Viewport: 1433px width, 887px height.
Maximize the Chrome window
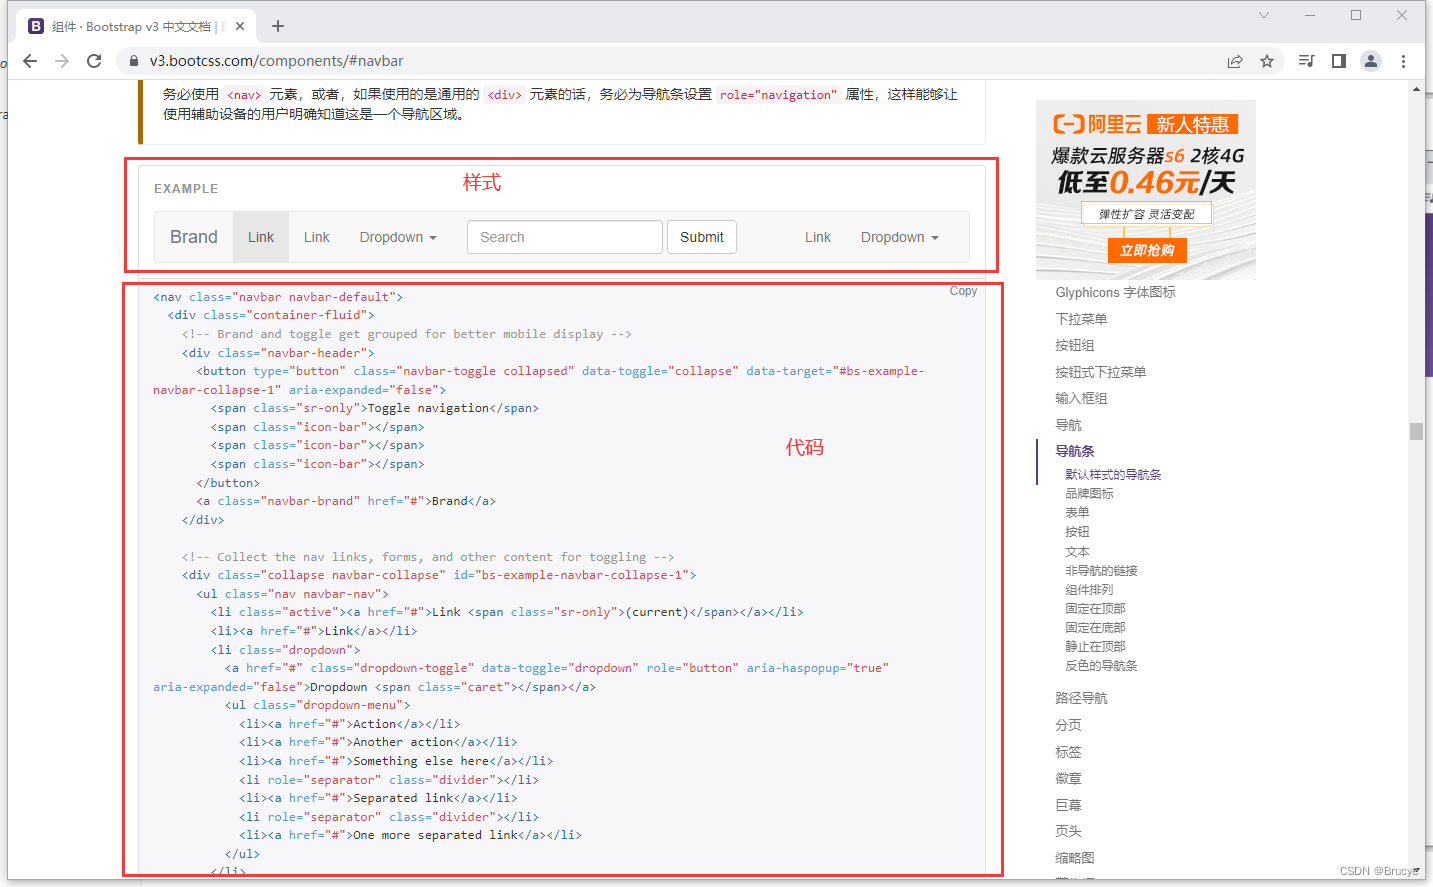tap(1356, 15)
